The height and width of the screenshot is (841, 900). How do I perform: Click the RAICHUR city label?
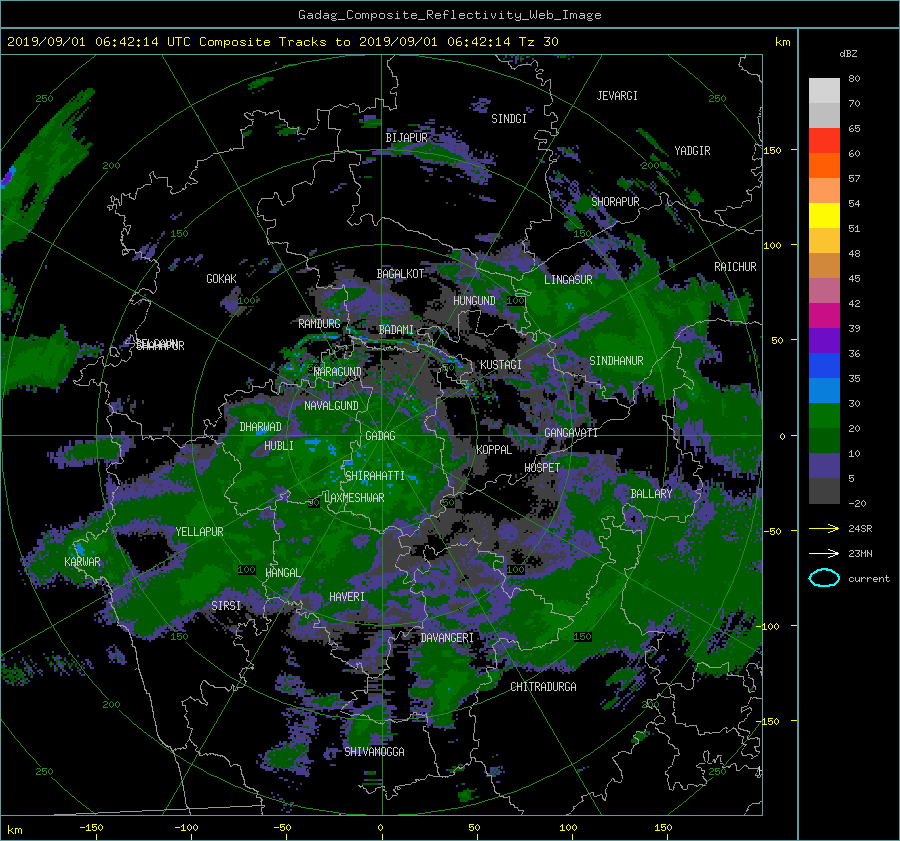(735, 267)
